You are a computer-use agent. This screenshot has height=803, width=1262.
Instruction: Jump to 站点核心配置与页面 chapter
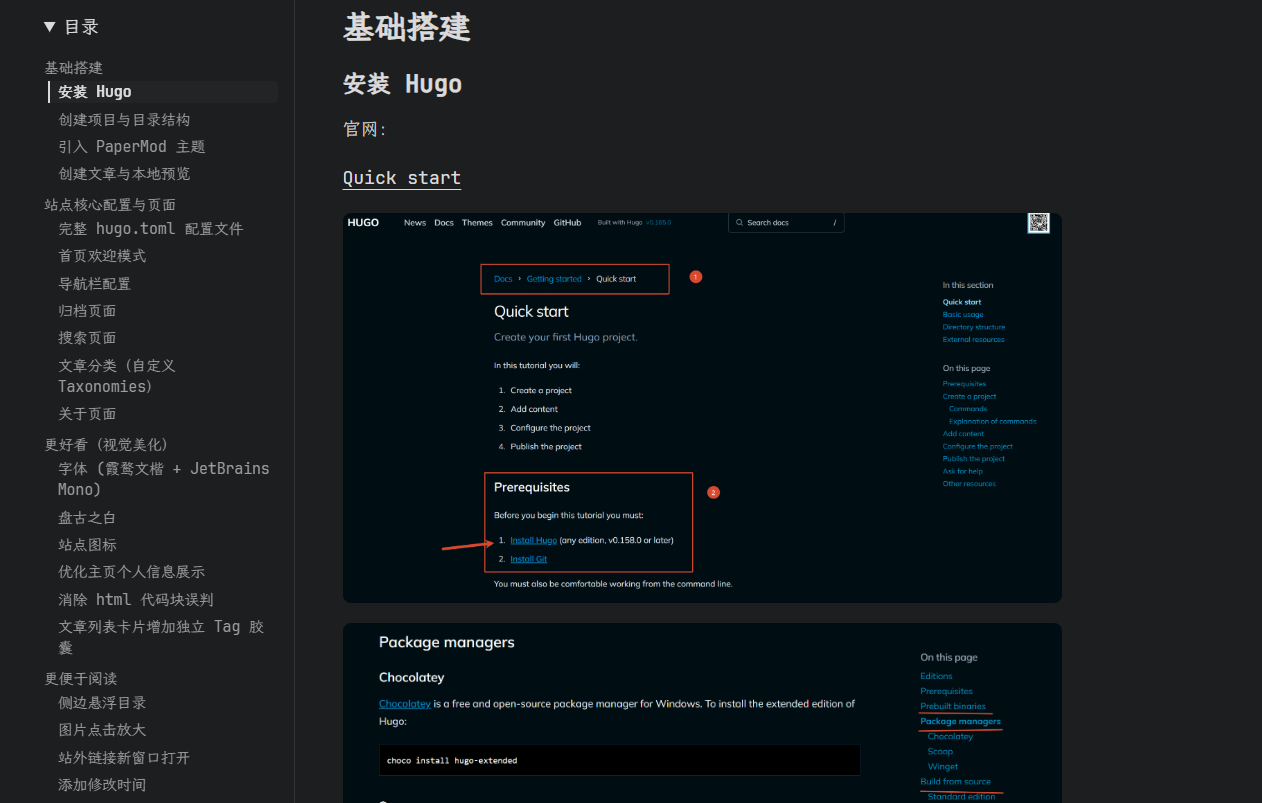pos(110,205)
